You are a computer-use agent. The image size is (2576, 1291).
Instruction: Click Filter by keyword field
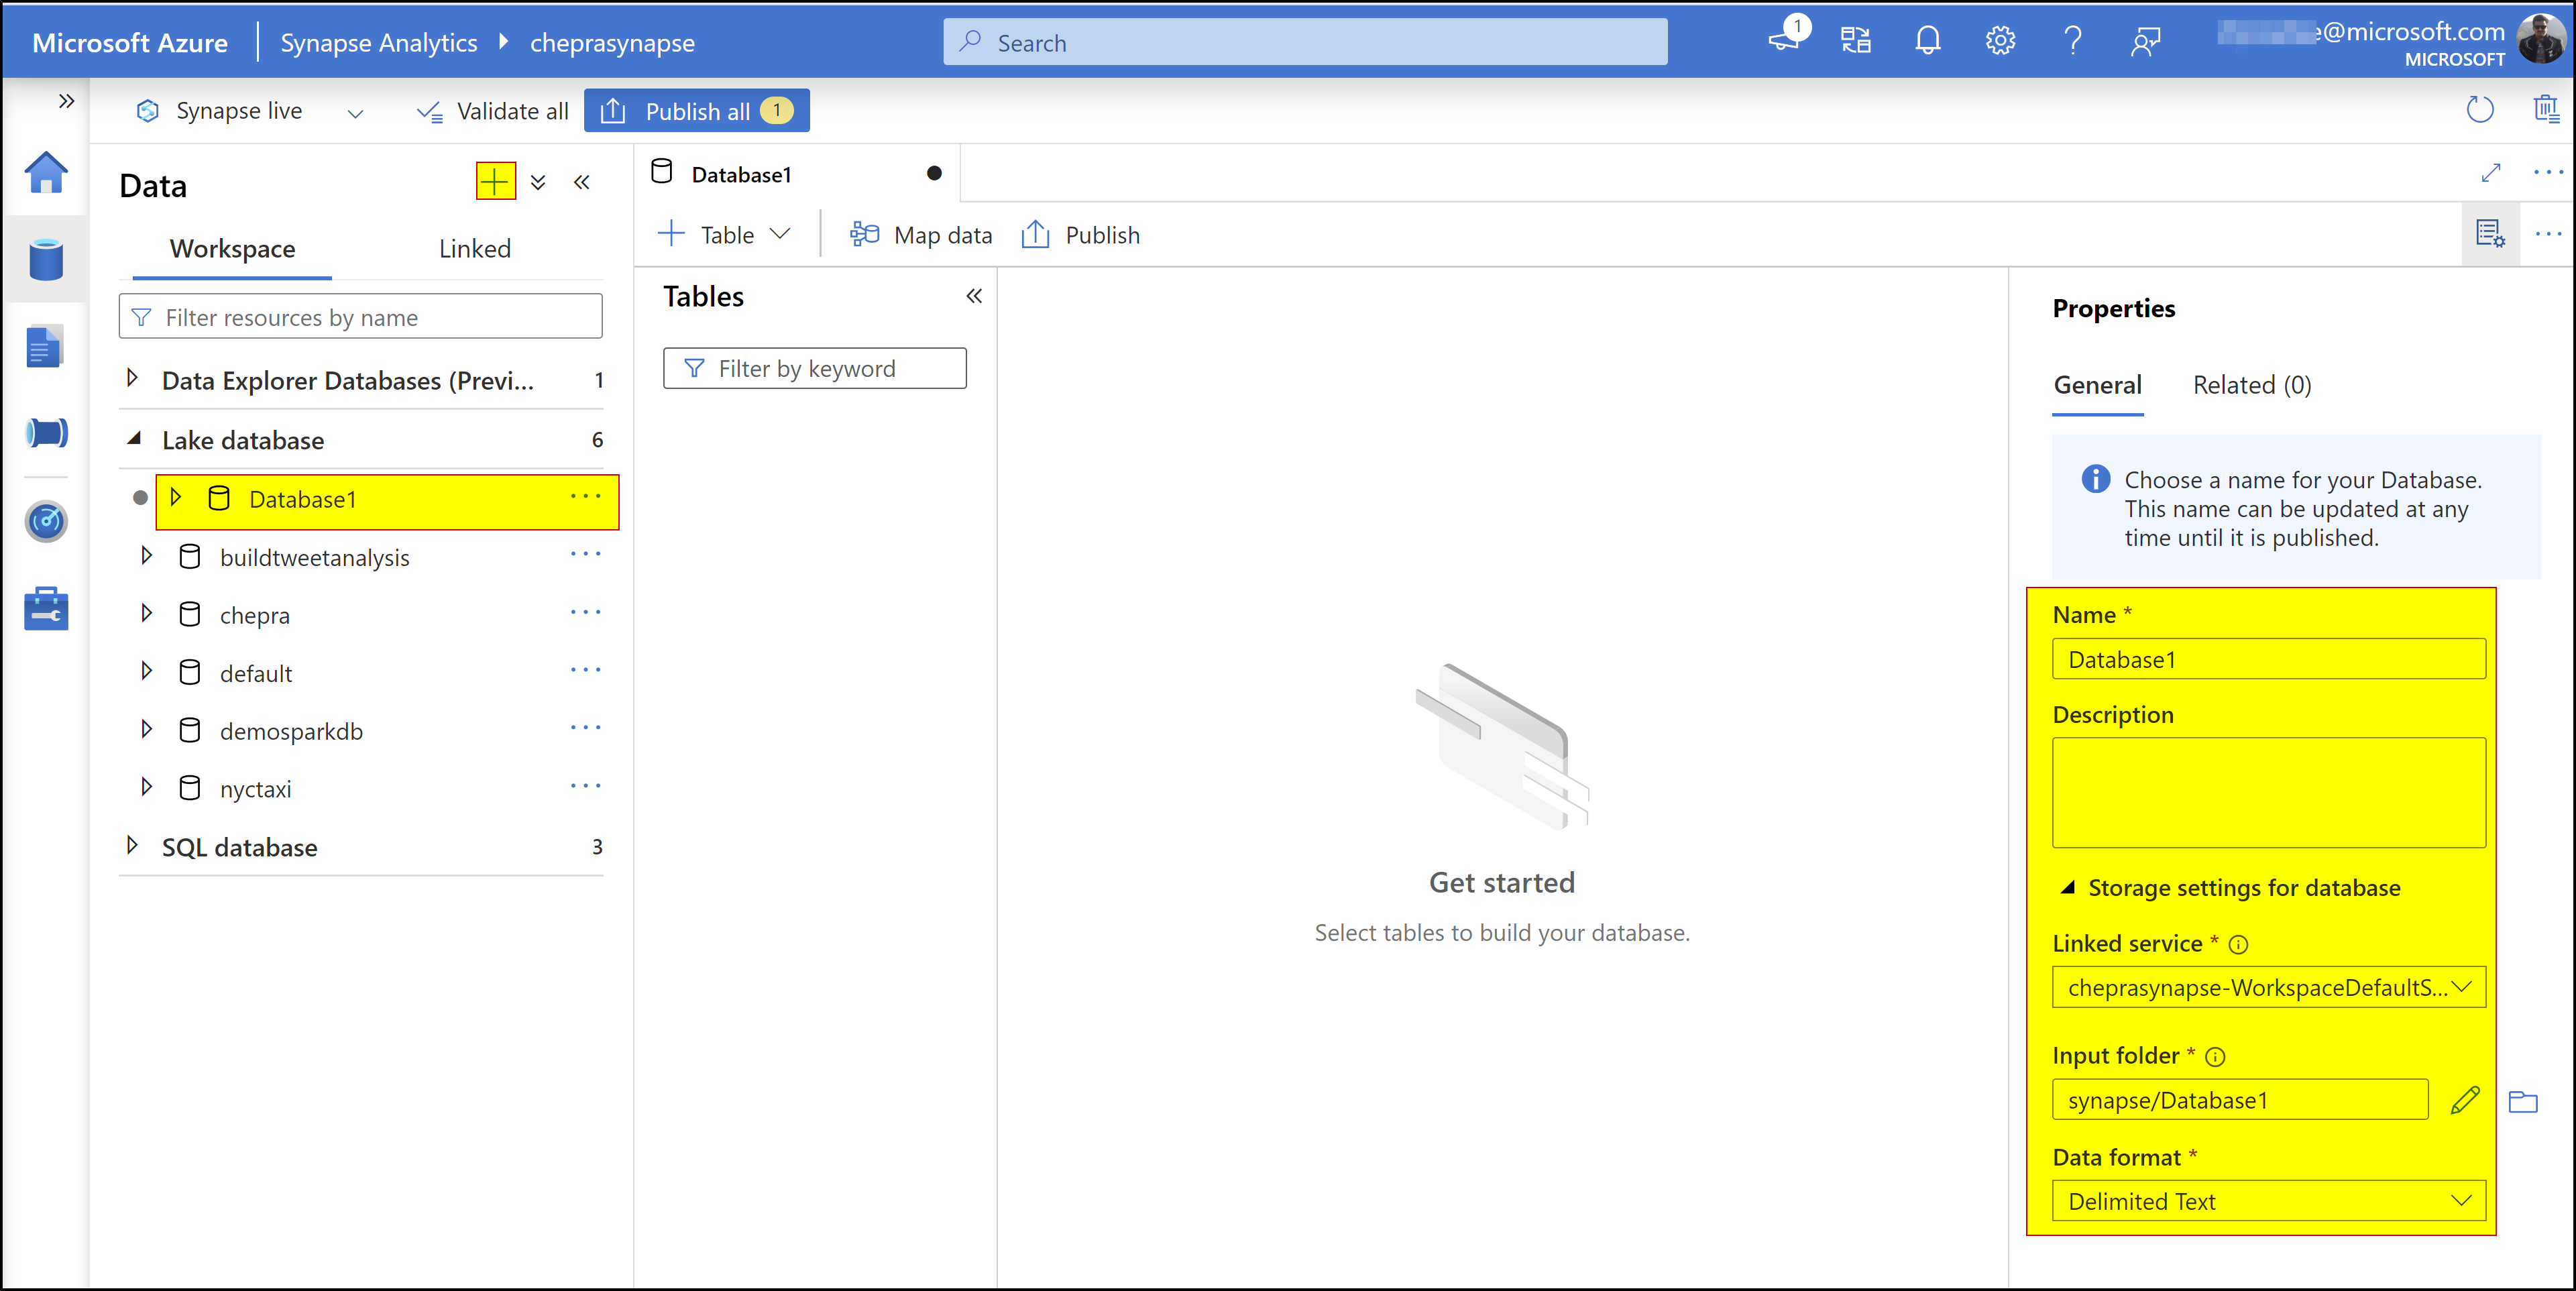pyautogui.click(x=814, y=368)
